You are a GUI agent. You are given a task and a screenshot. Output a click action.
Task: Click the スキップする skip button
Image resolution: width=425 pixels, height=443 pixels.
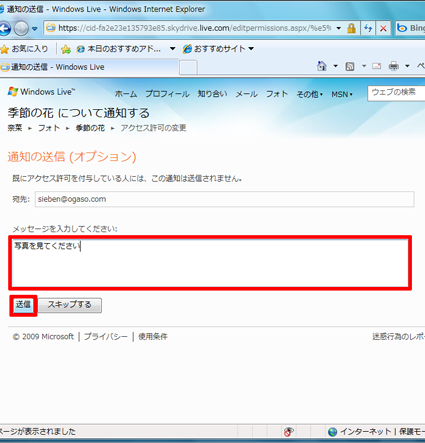pyautogui.click(x=70, y=305)
